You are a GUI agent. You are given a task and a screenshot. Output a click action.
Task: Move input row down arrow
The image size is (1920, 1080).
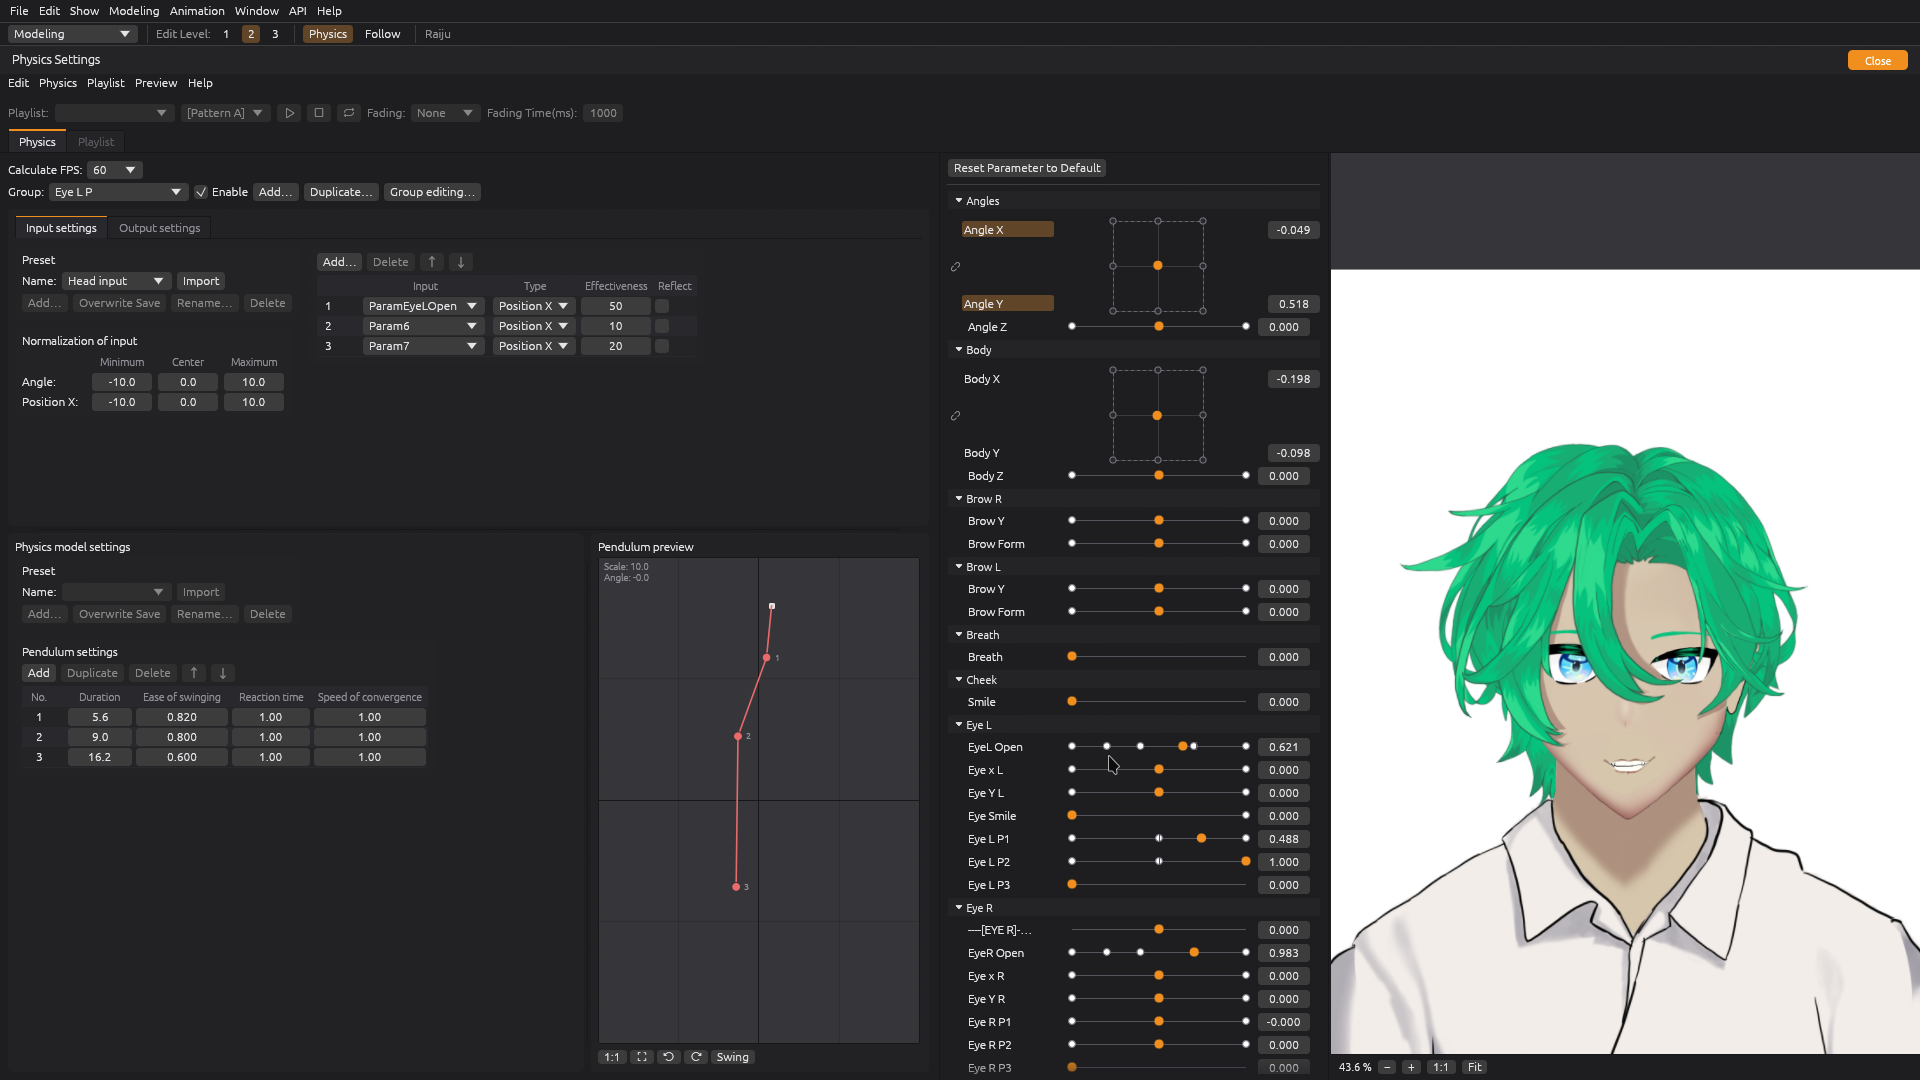click(x=461, y=262)
